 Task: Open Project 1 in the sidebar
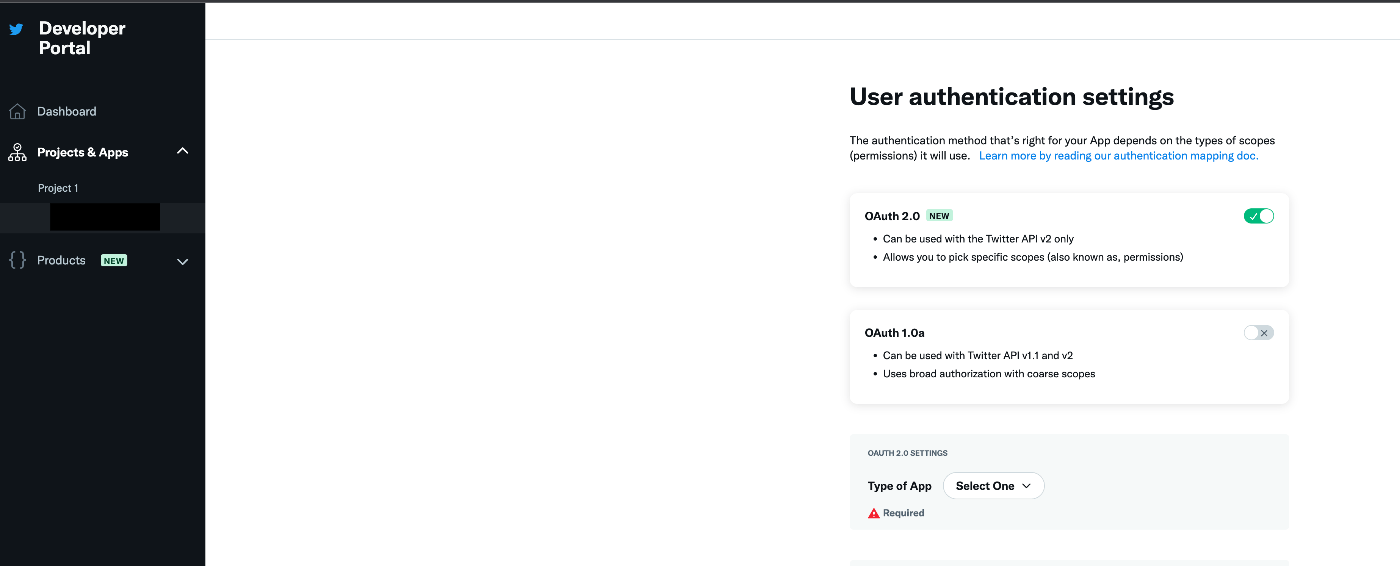(x=58, y=188)
